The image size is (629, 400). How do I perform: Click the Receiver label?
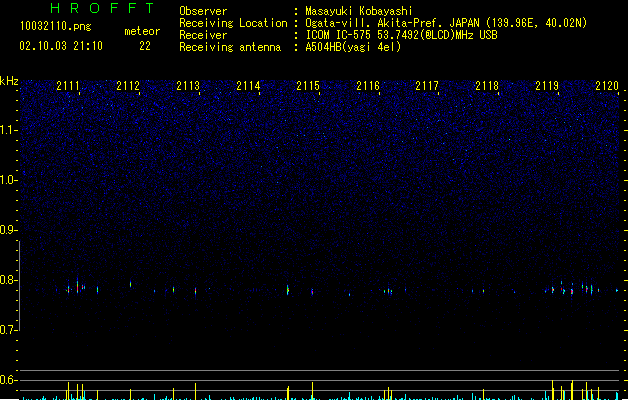[x=203, y=35]
